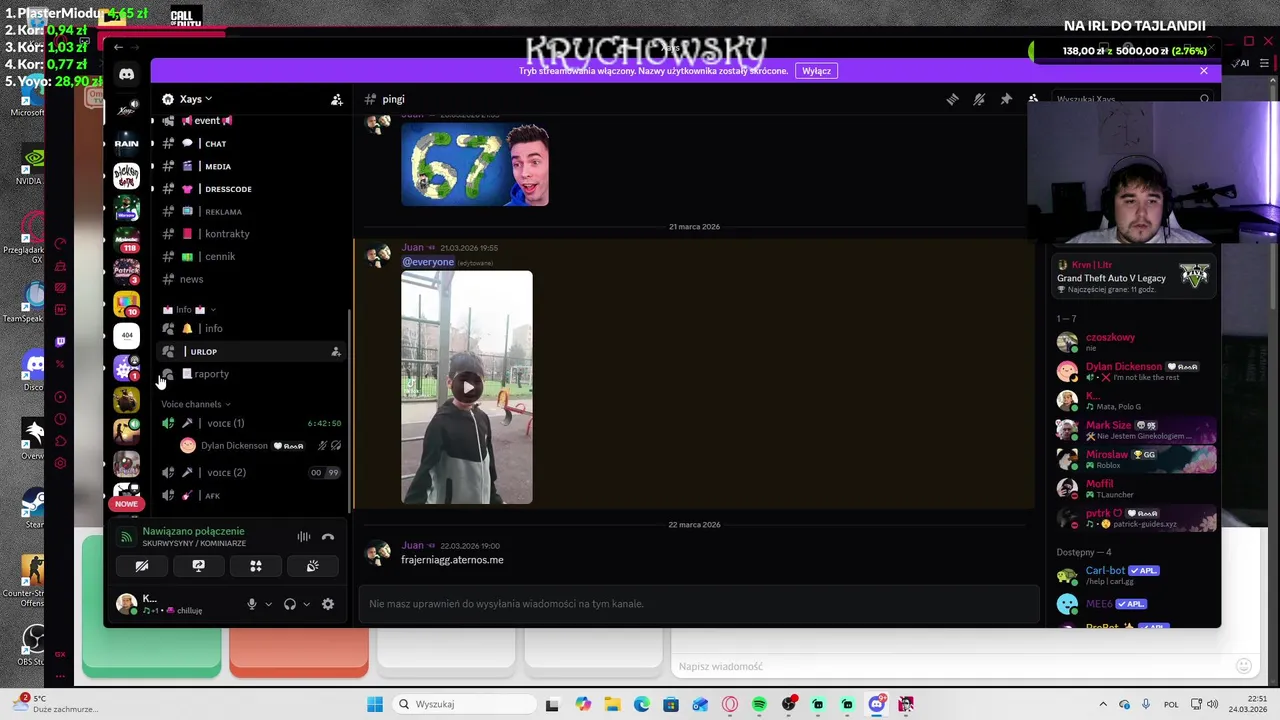Dismiss the streamer mode banner
Image resolution: width=1280 pixels, height=720 pixels.
(x=1204, y=71)
